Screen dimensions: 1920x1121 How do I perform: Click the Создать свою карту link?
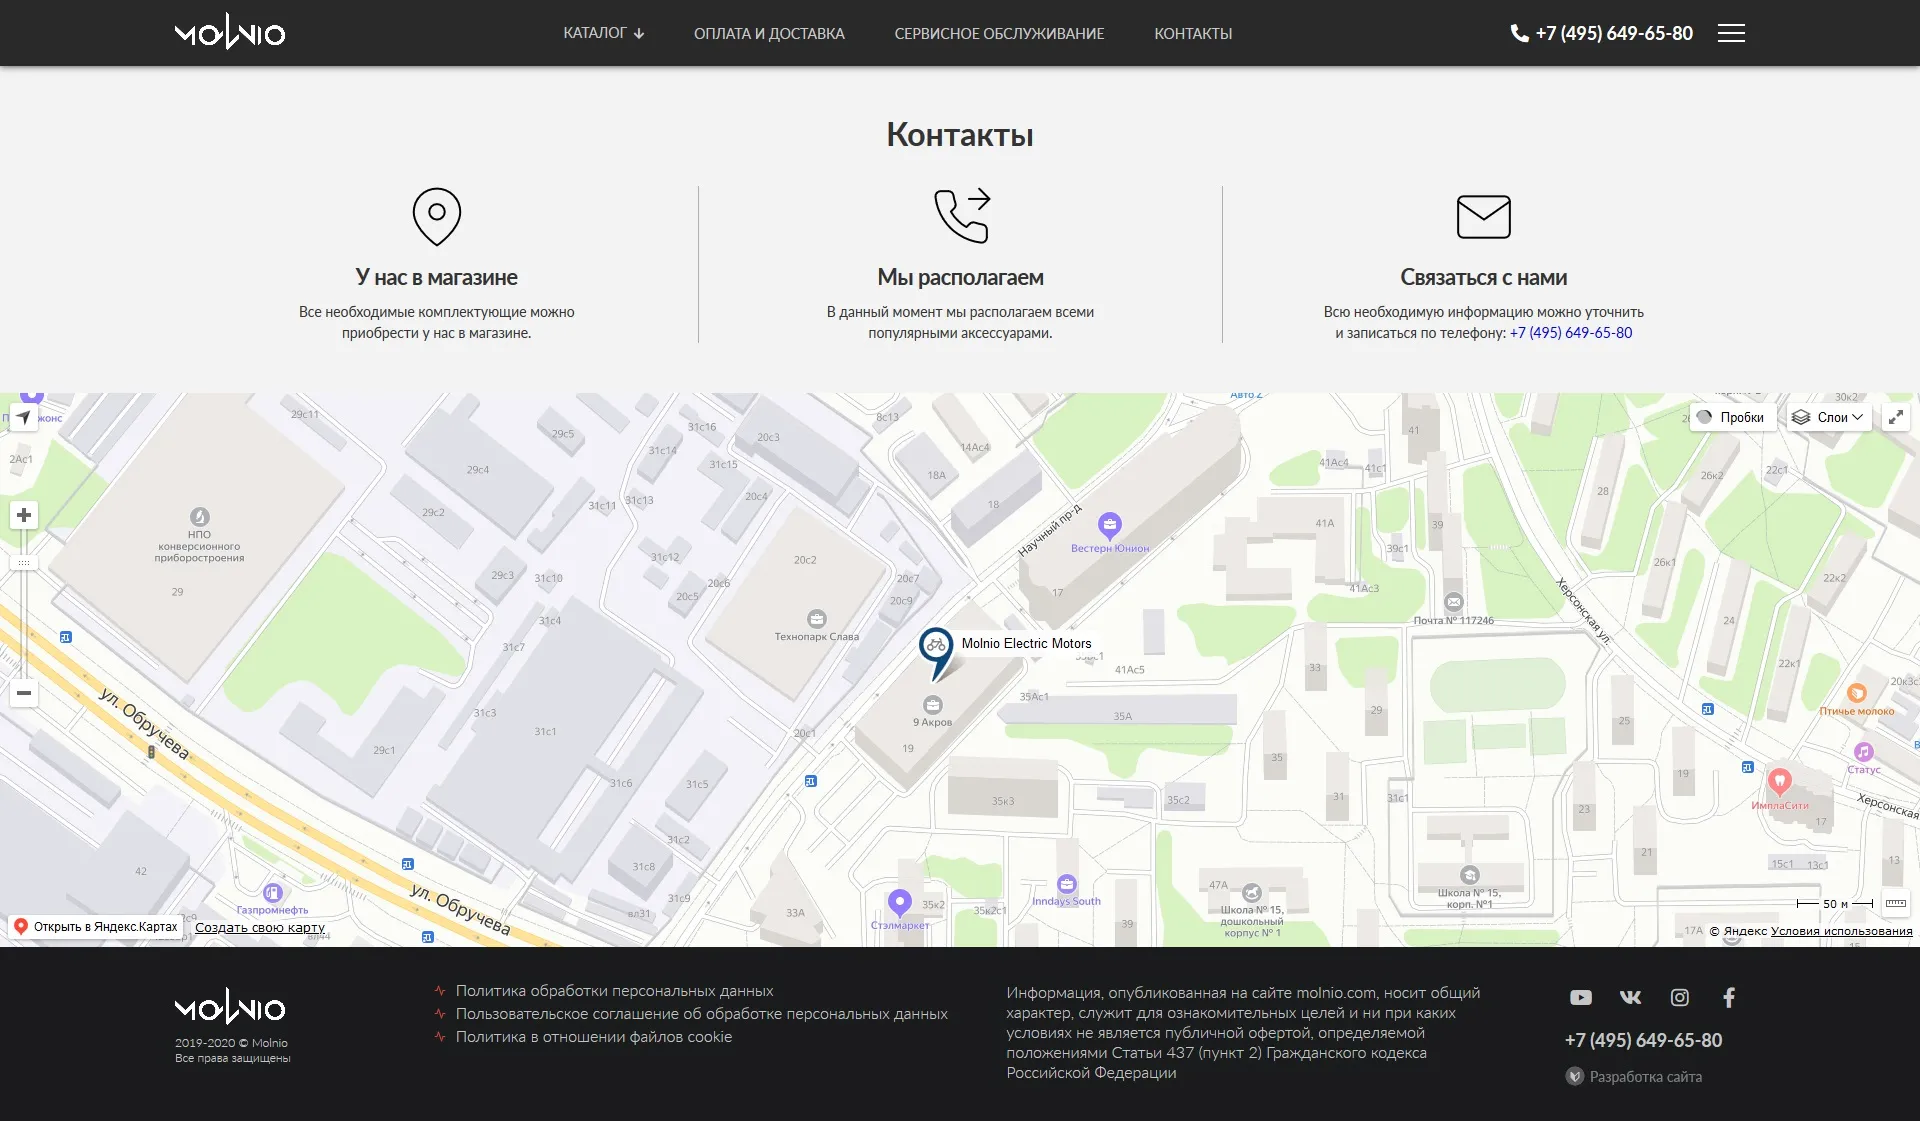click(260, 928)
